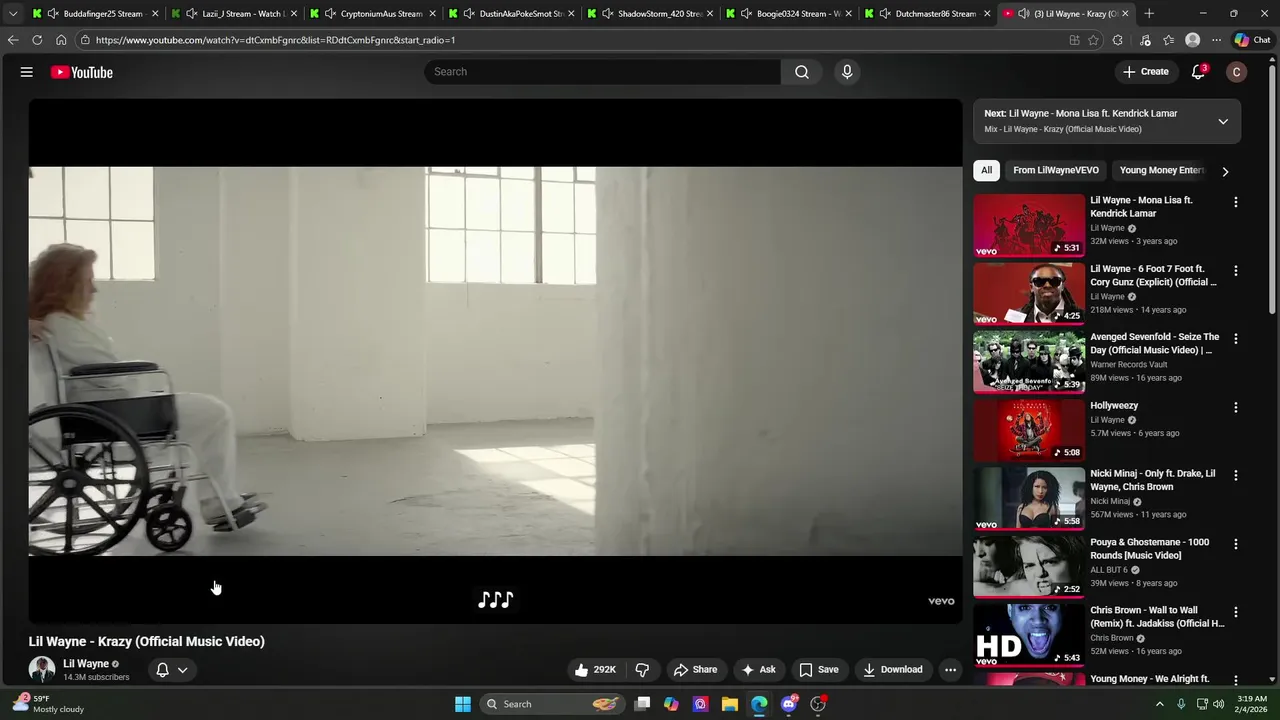The image size is (1280, 720).
Task: Open Pouya & Ghostemane 1000 Rounds title
Action: 1149,549
